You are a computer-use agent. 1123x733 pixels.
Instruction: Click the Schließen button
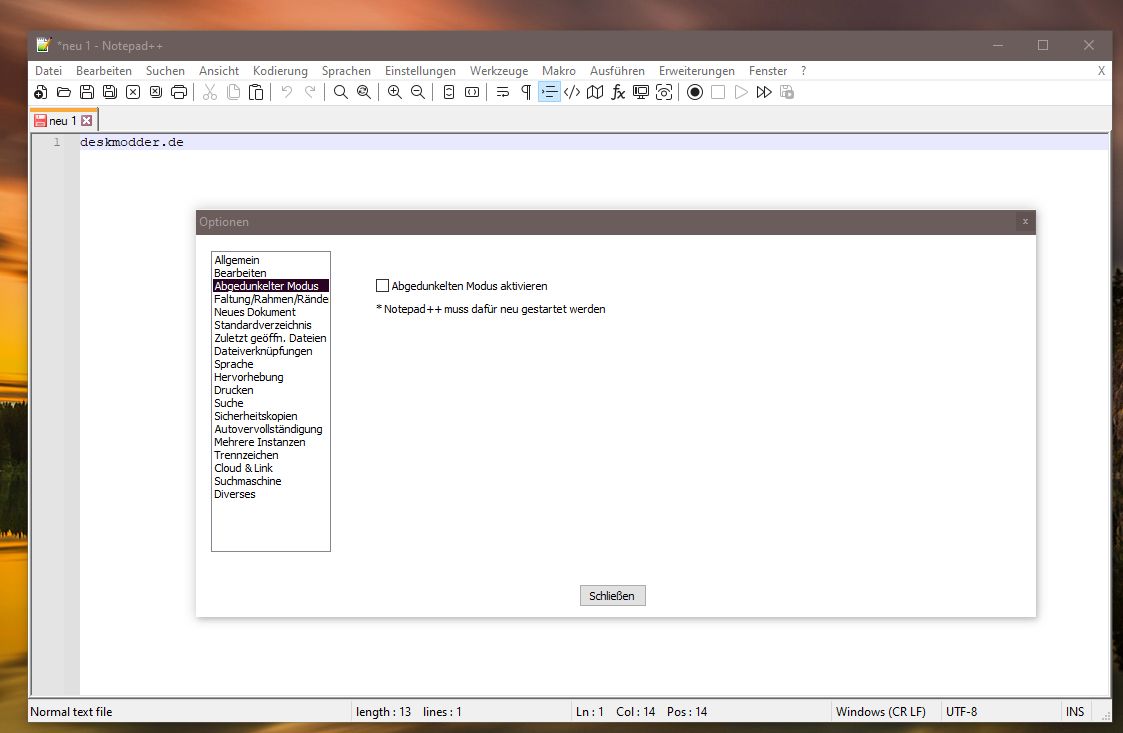pos(612,595)
